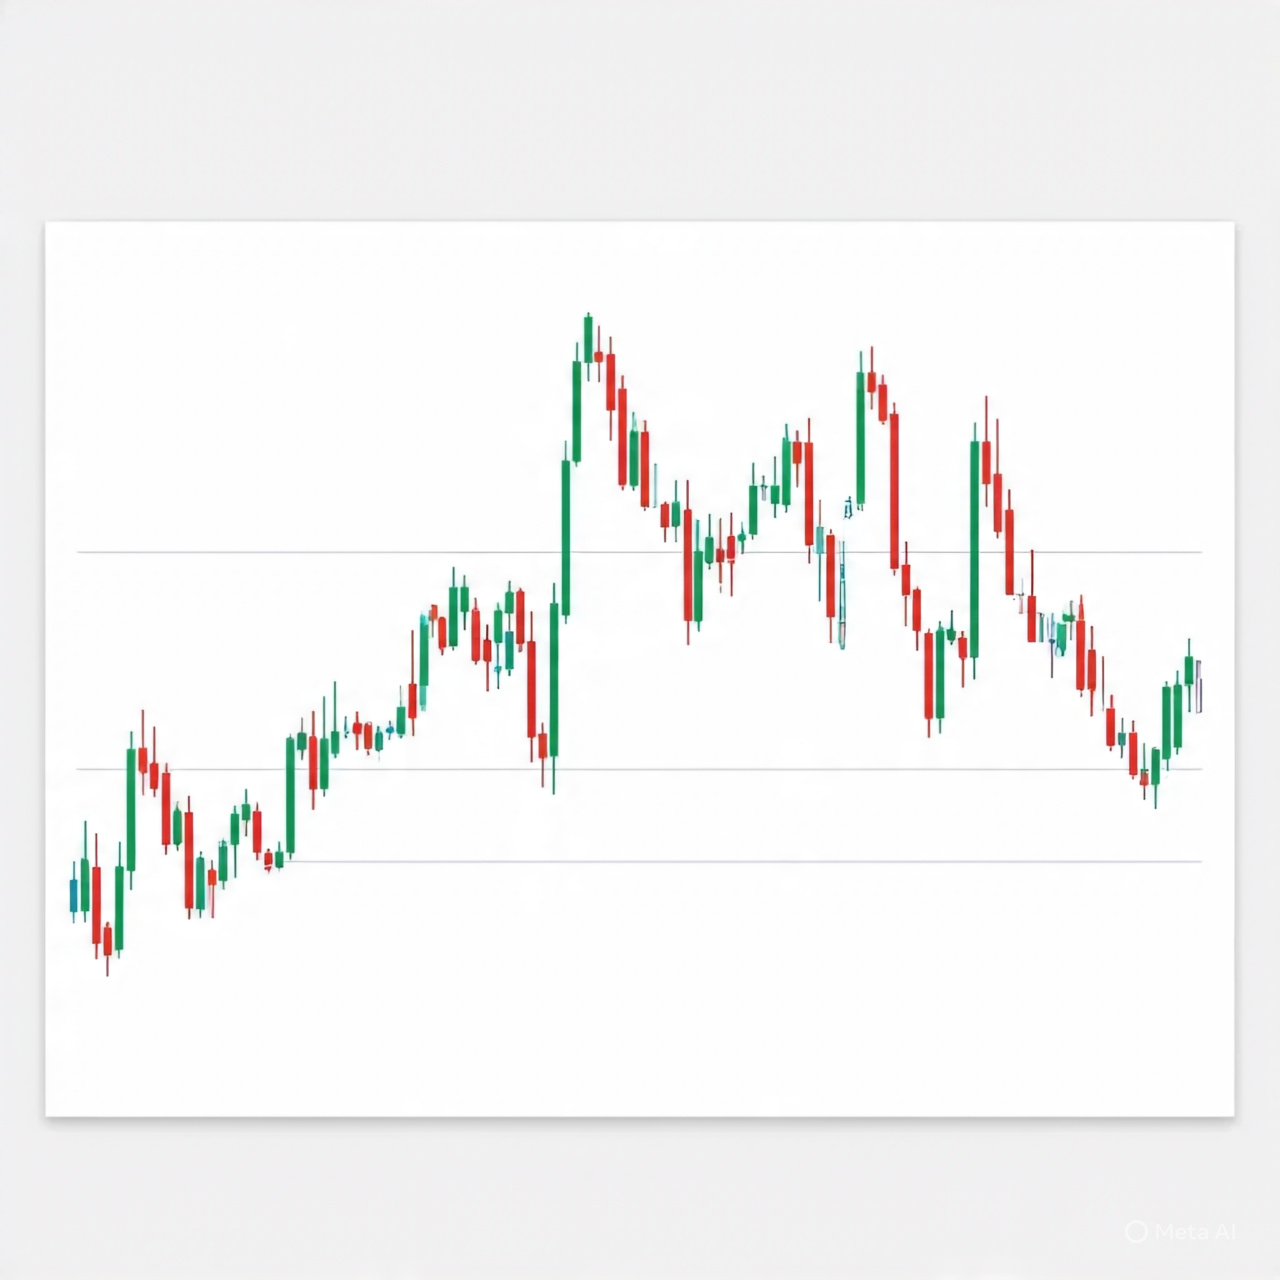Select the last pale candle on the far right

point(1199,686)
